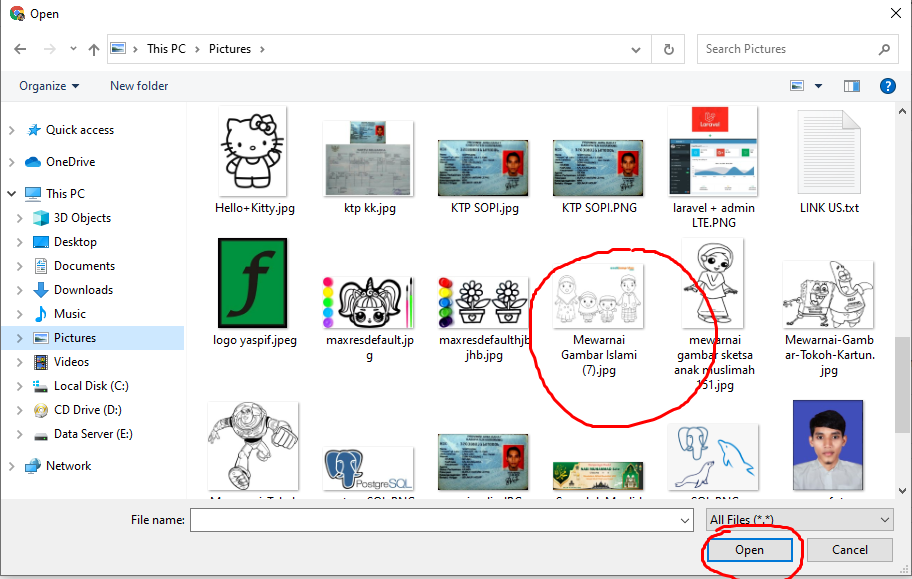
Task: Select Quick access star icon
Action: click(34, 130)
